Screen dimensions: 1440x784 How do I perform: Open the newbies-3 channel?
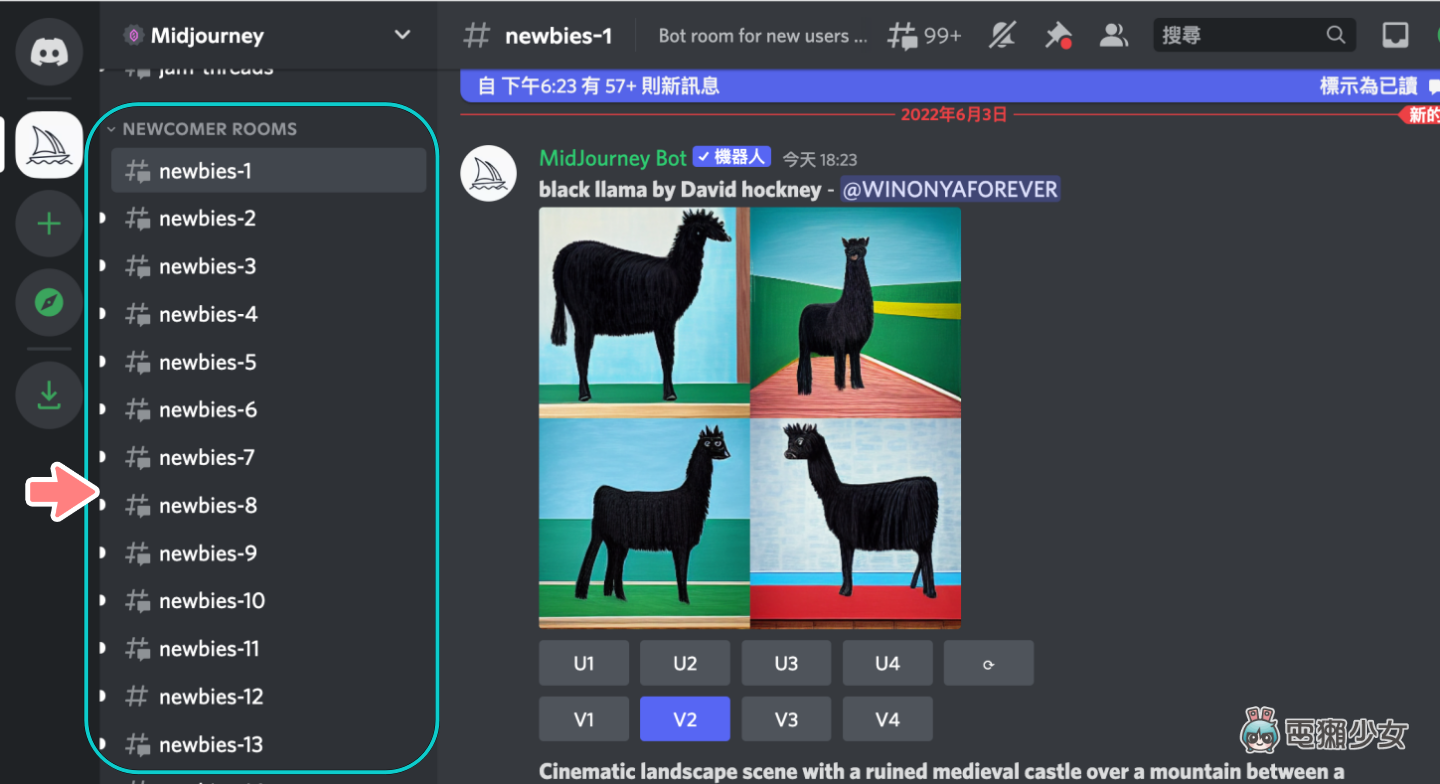269,267
